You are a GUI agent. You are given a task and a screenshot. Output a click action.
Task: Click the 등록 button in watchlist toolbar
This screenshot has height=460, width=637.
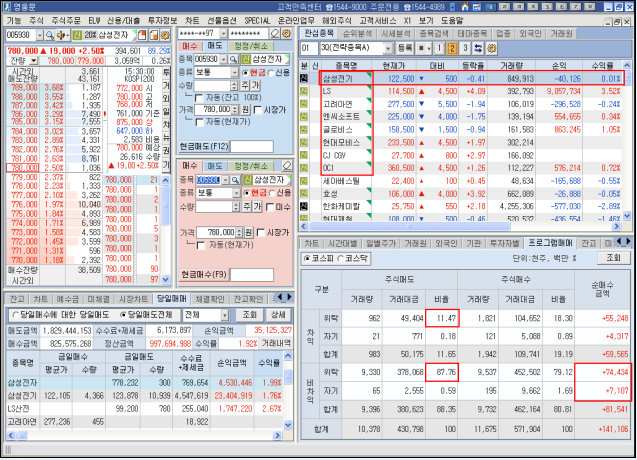tap(405, 49)
